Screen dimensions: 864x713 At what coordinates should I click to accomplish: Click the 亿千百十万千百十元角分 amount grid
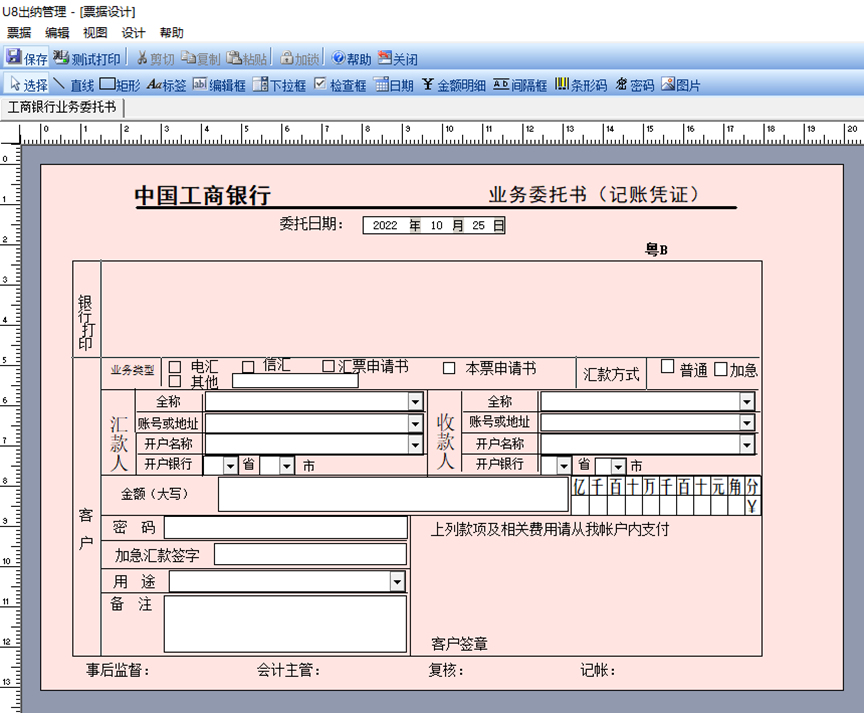666,496
